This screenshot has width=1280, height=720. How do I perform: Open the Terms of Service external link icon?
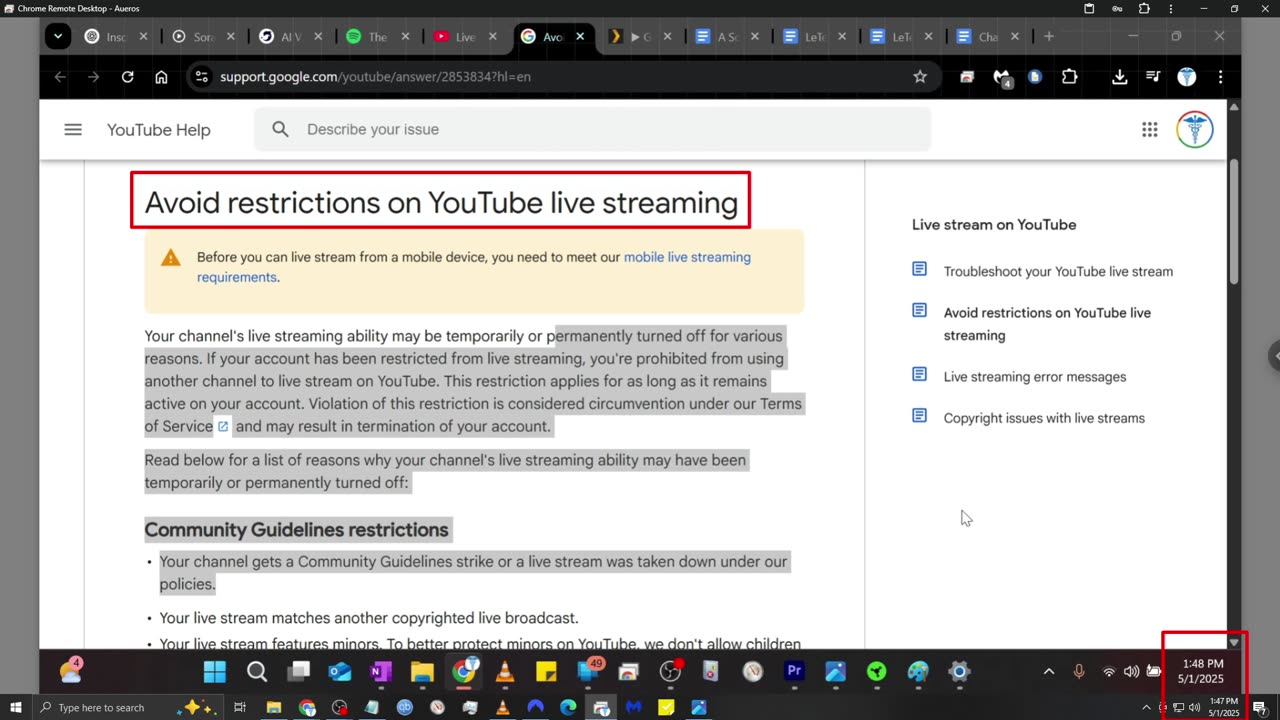click(x=223, y=427)
